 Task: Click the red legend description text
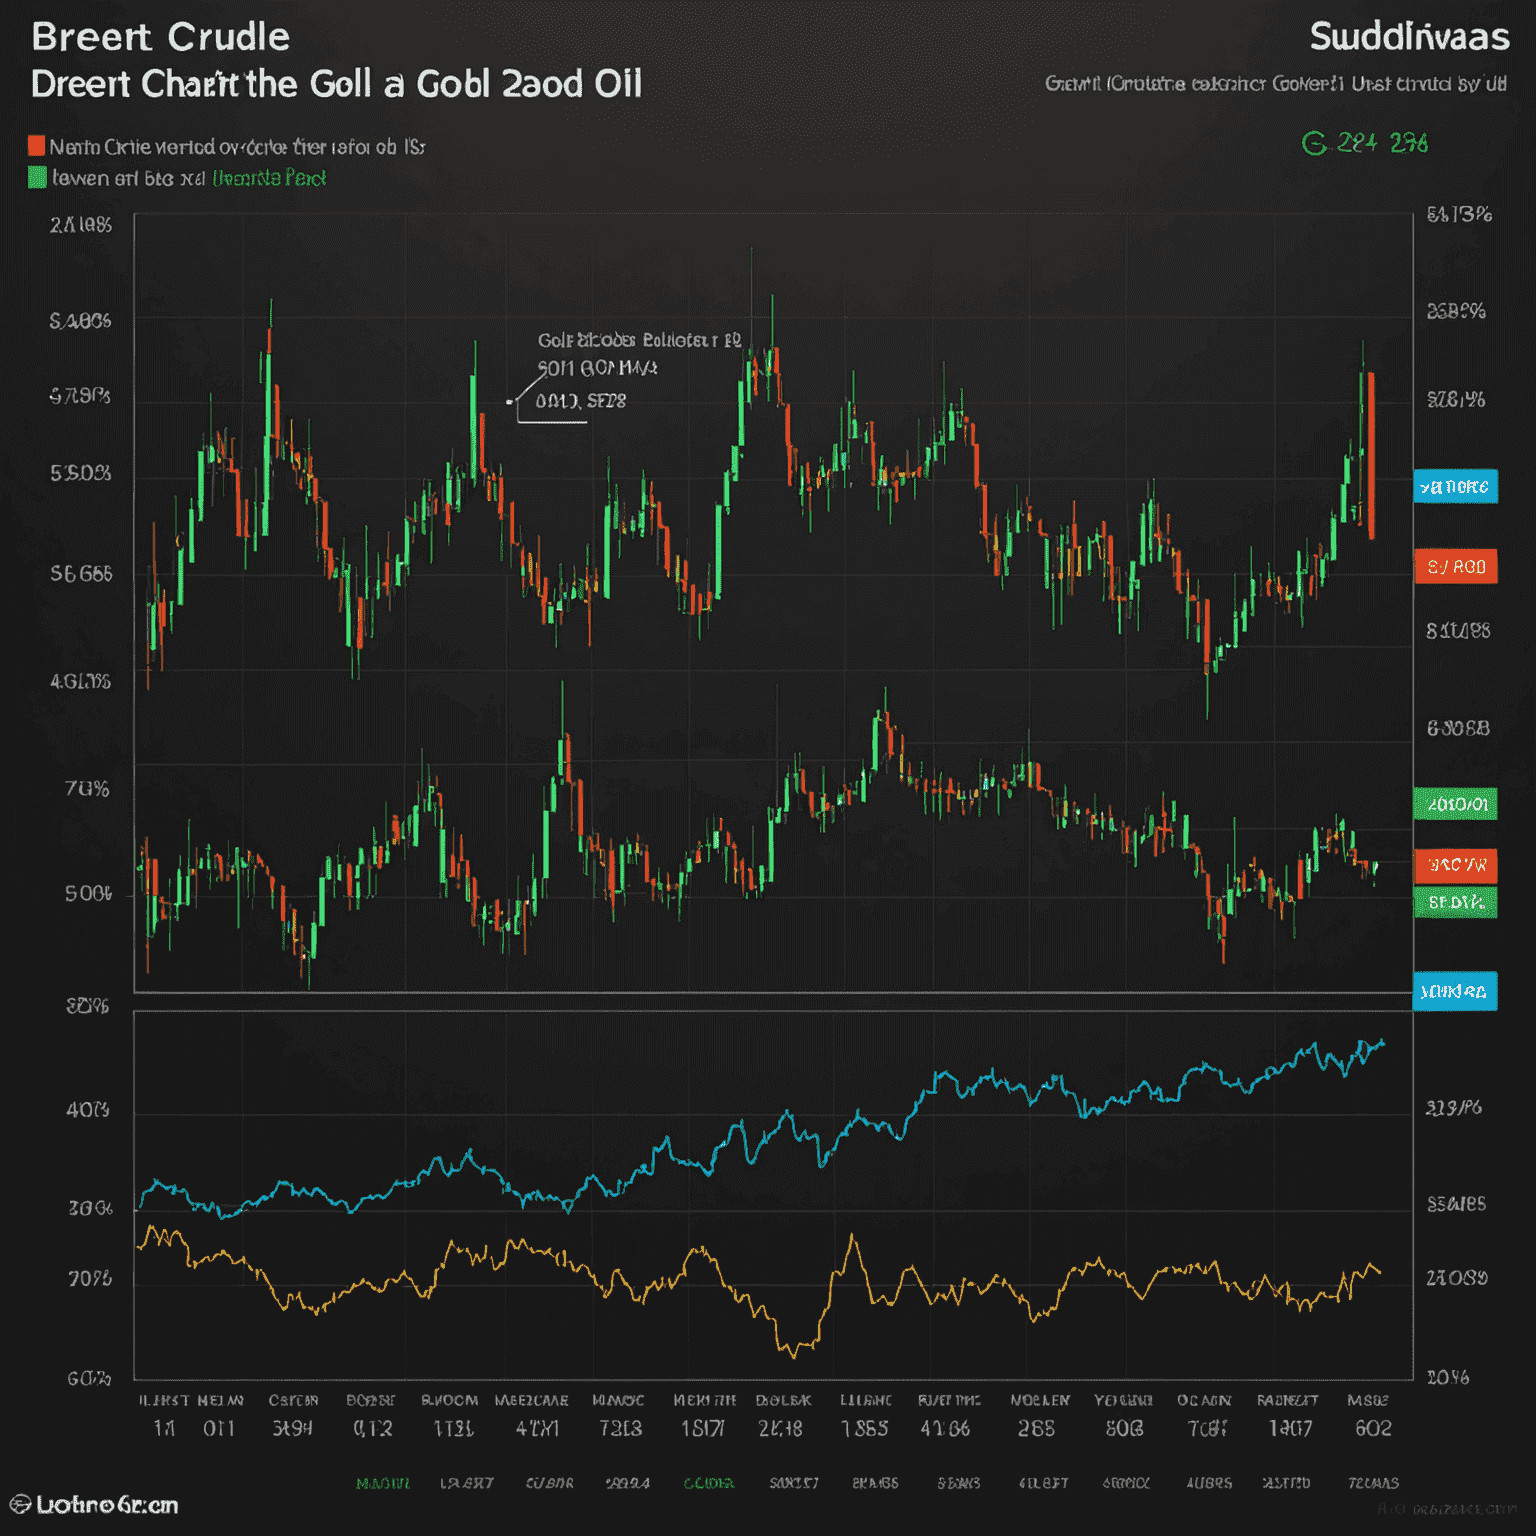click(x=237, y=147)
